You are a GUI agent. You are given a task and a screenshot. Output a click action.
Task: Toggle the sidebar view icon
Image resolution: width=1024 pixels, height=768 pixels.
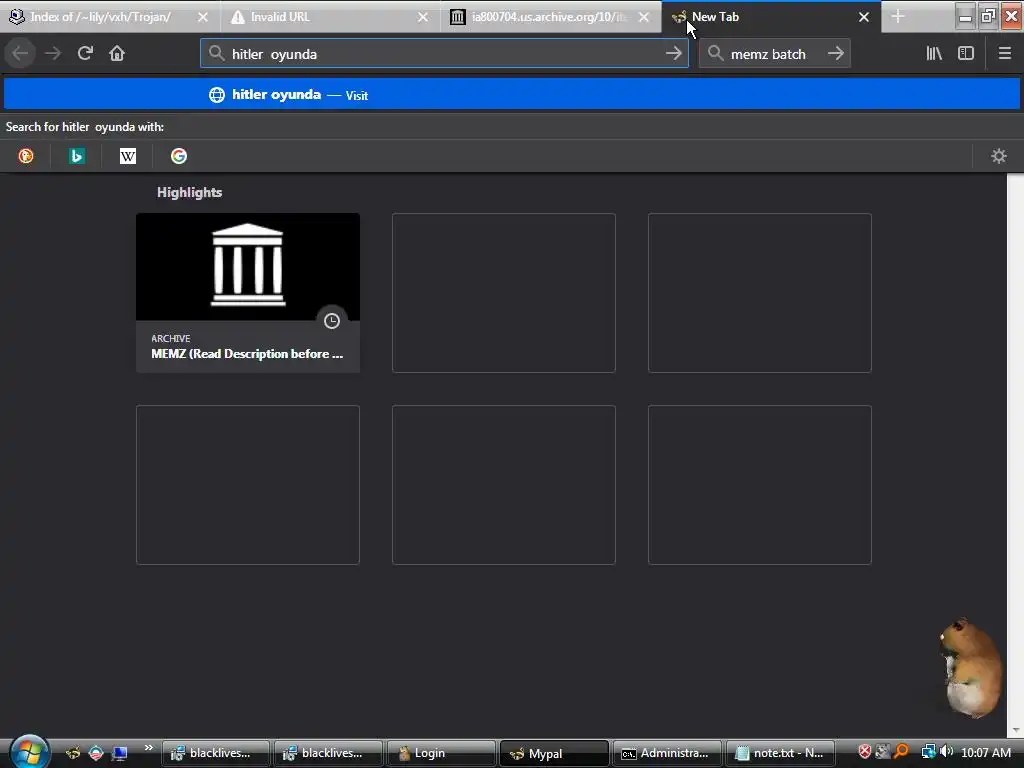[x=966, y=54]
